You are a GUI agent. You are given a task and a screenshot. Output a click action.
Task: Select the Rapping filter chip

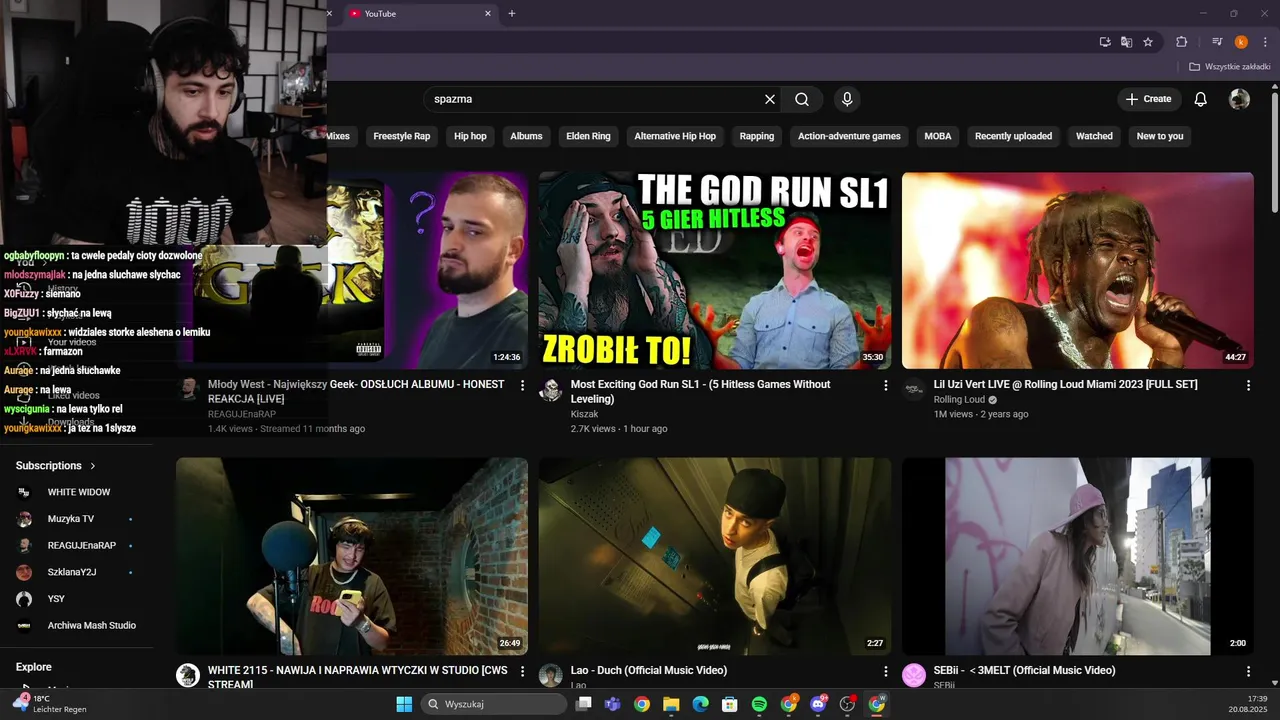point(757,136)
